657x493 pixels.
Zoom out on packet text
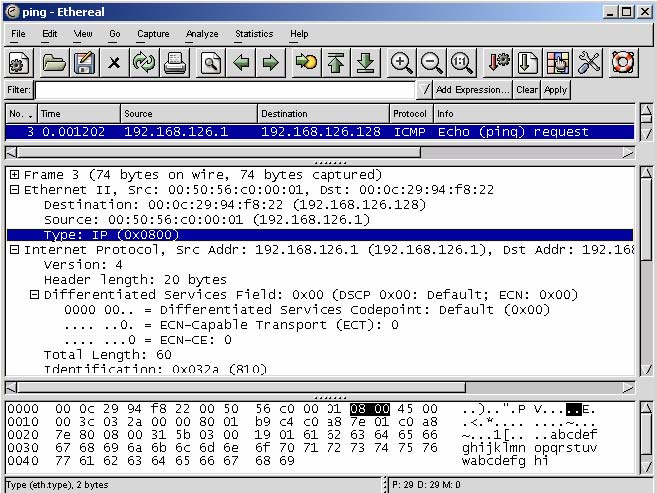pyautogui.click(x=431, y=63)
